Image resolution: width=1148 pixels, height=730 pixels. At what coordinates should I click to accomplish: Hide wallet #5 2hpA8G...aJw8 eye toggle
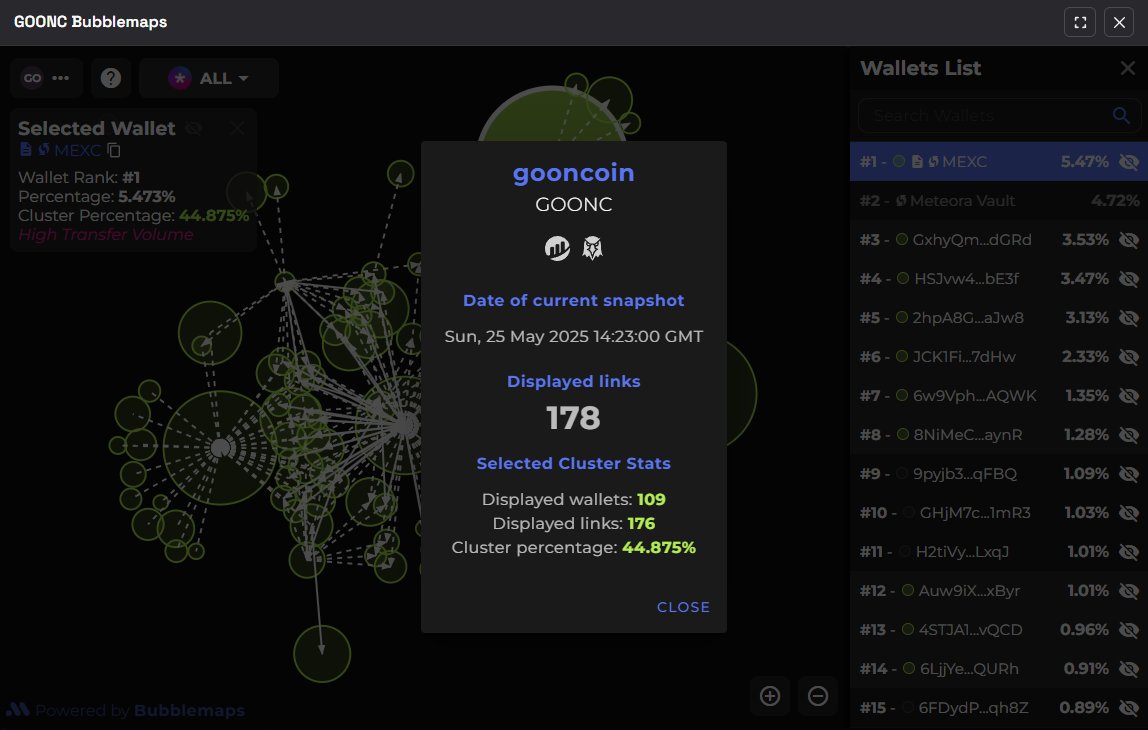(x=1129, y=318)
